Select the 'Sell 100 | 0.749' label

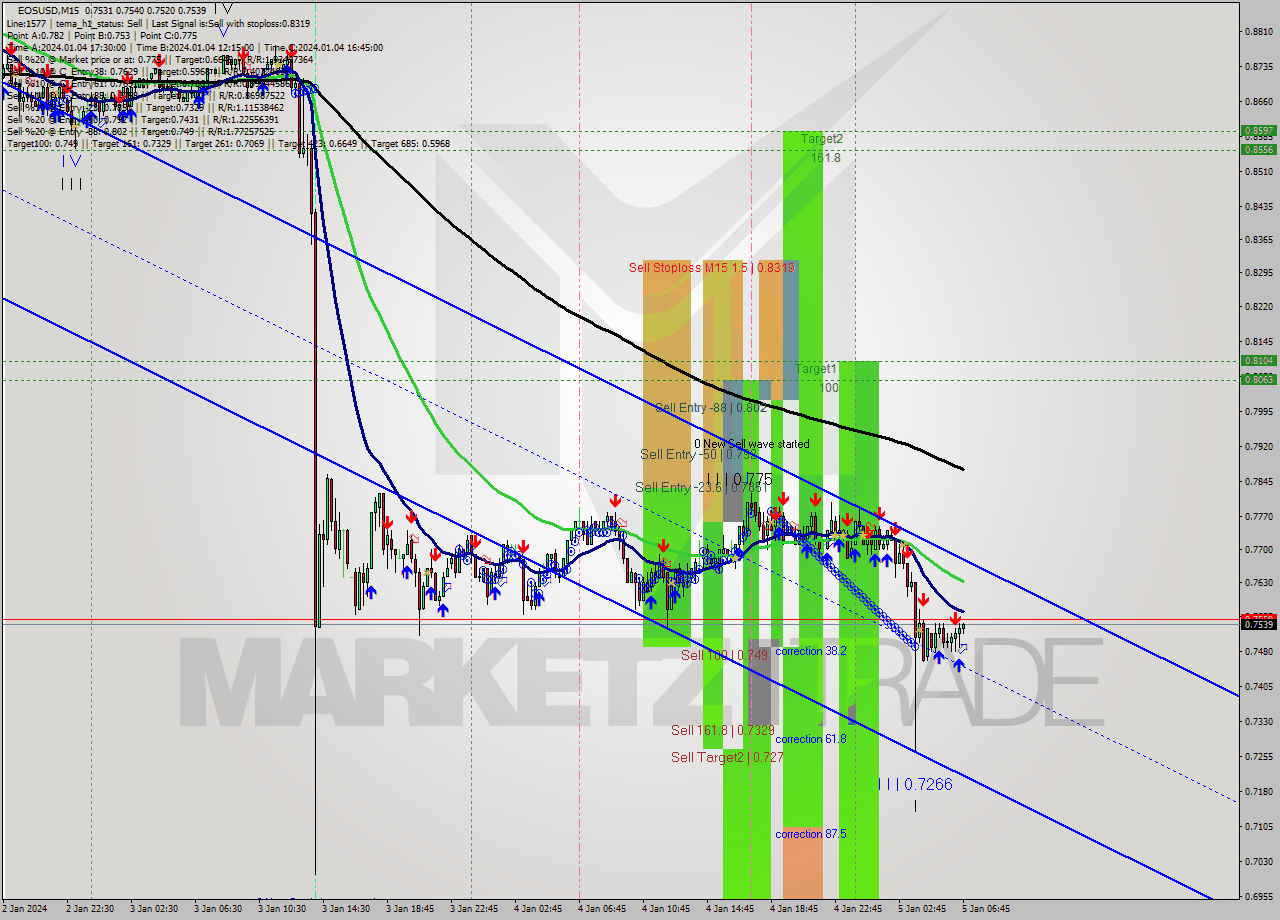tap(724, 655)
